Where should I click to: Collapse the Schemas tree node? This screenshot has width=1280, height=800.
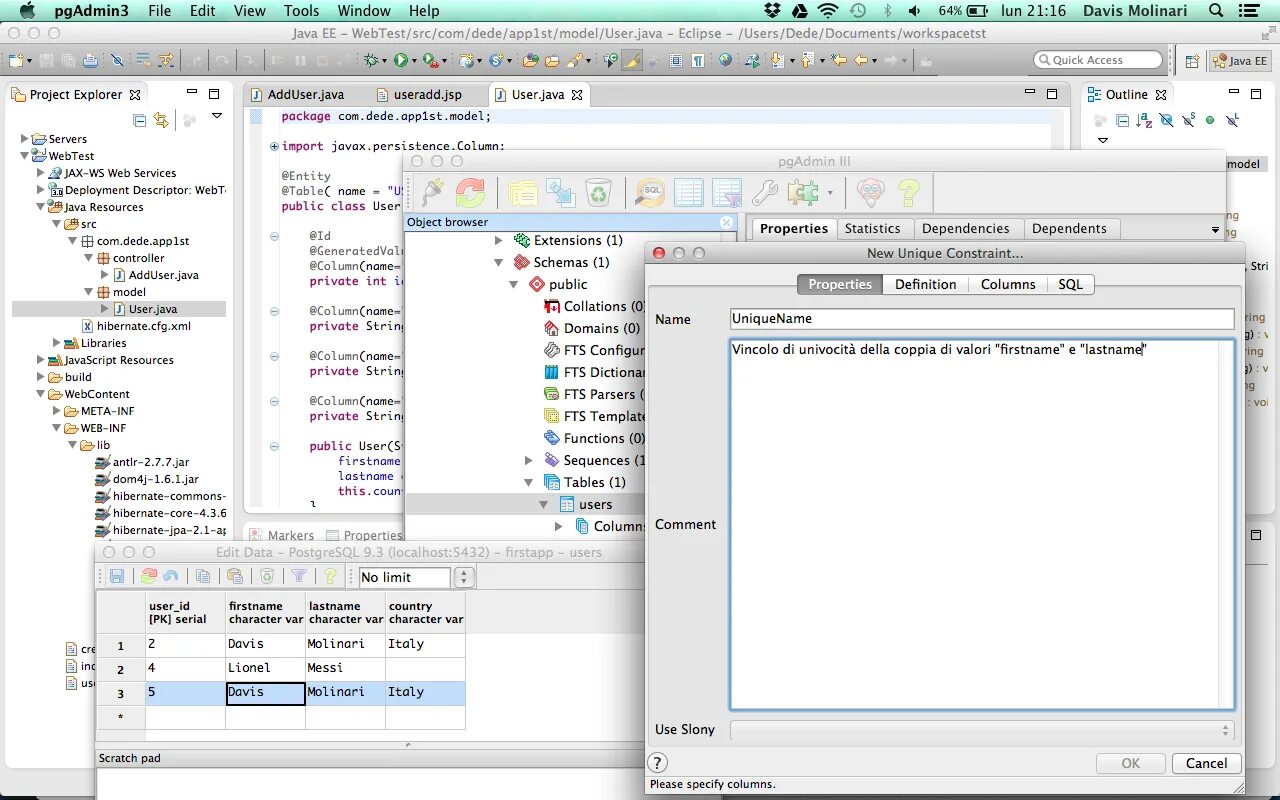[500, 262]
